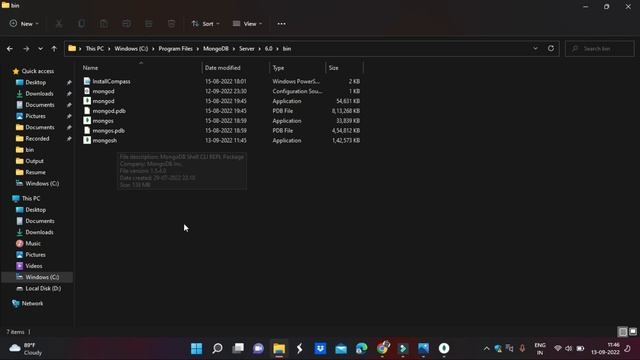Open the weather widget showing Cloudy

26,349
